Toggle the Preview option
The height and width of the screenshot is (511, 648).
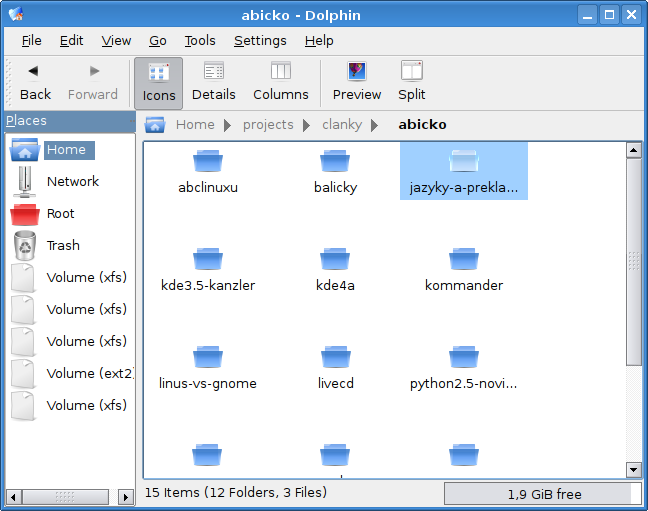(x=357, y=83)
